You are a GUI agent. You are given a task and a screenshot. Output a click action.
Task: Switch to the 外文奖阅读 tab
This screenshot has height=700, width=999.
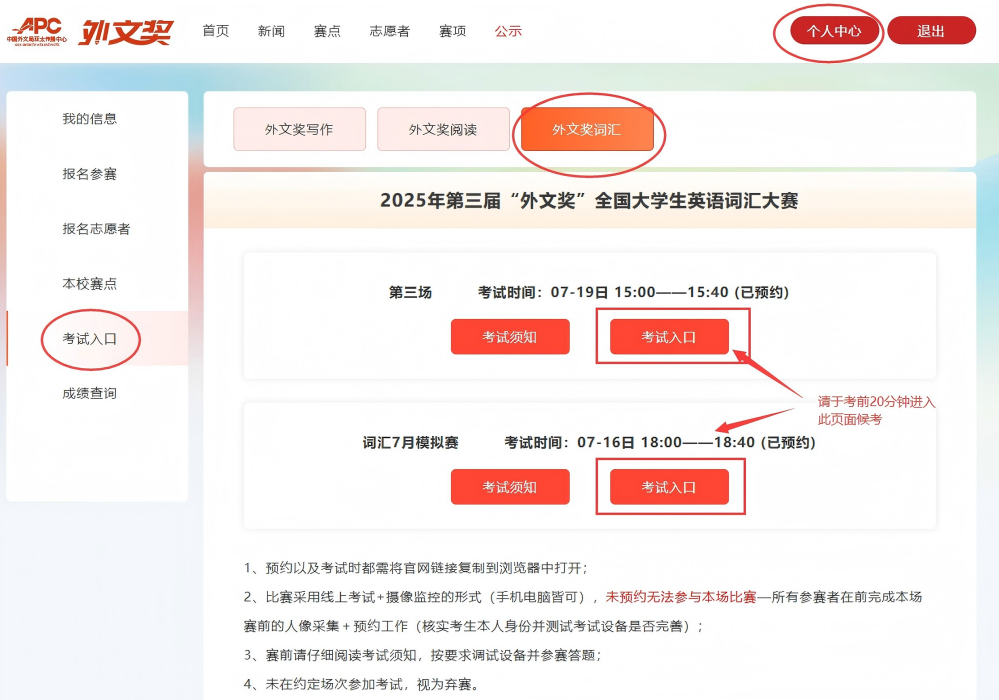[x=443, y=130]
